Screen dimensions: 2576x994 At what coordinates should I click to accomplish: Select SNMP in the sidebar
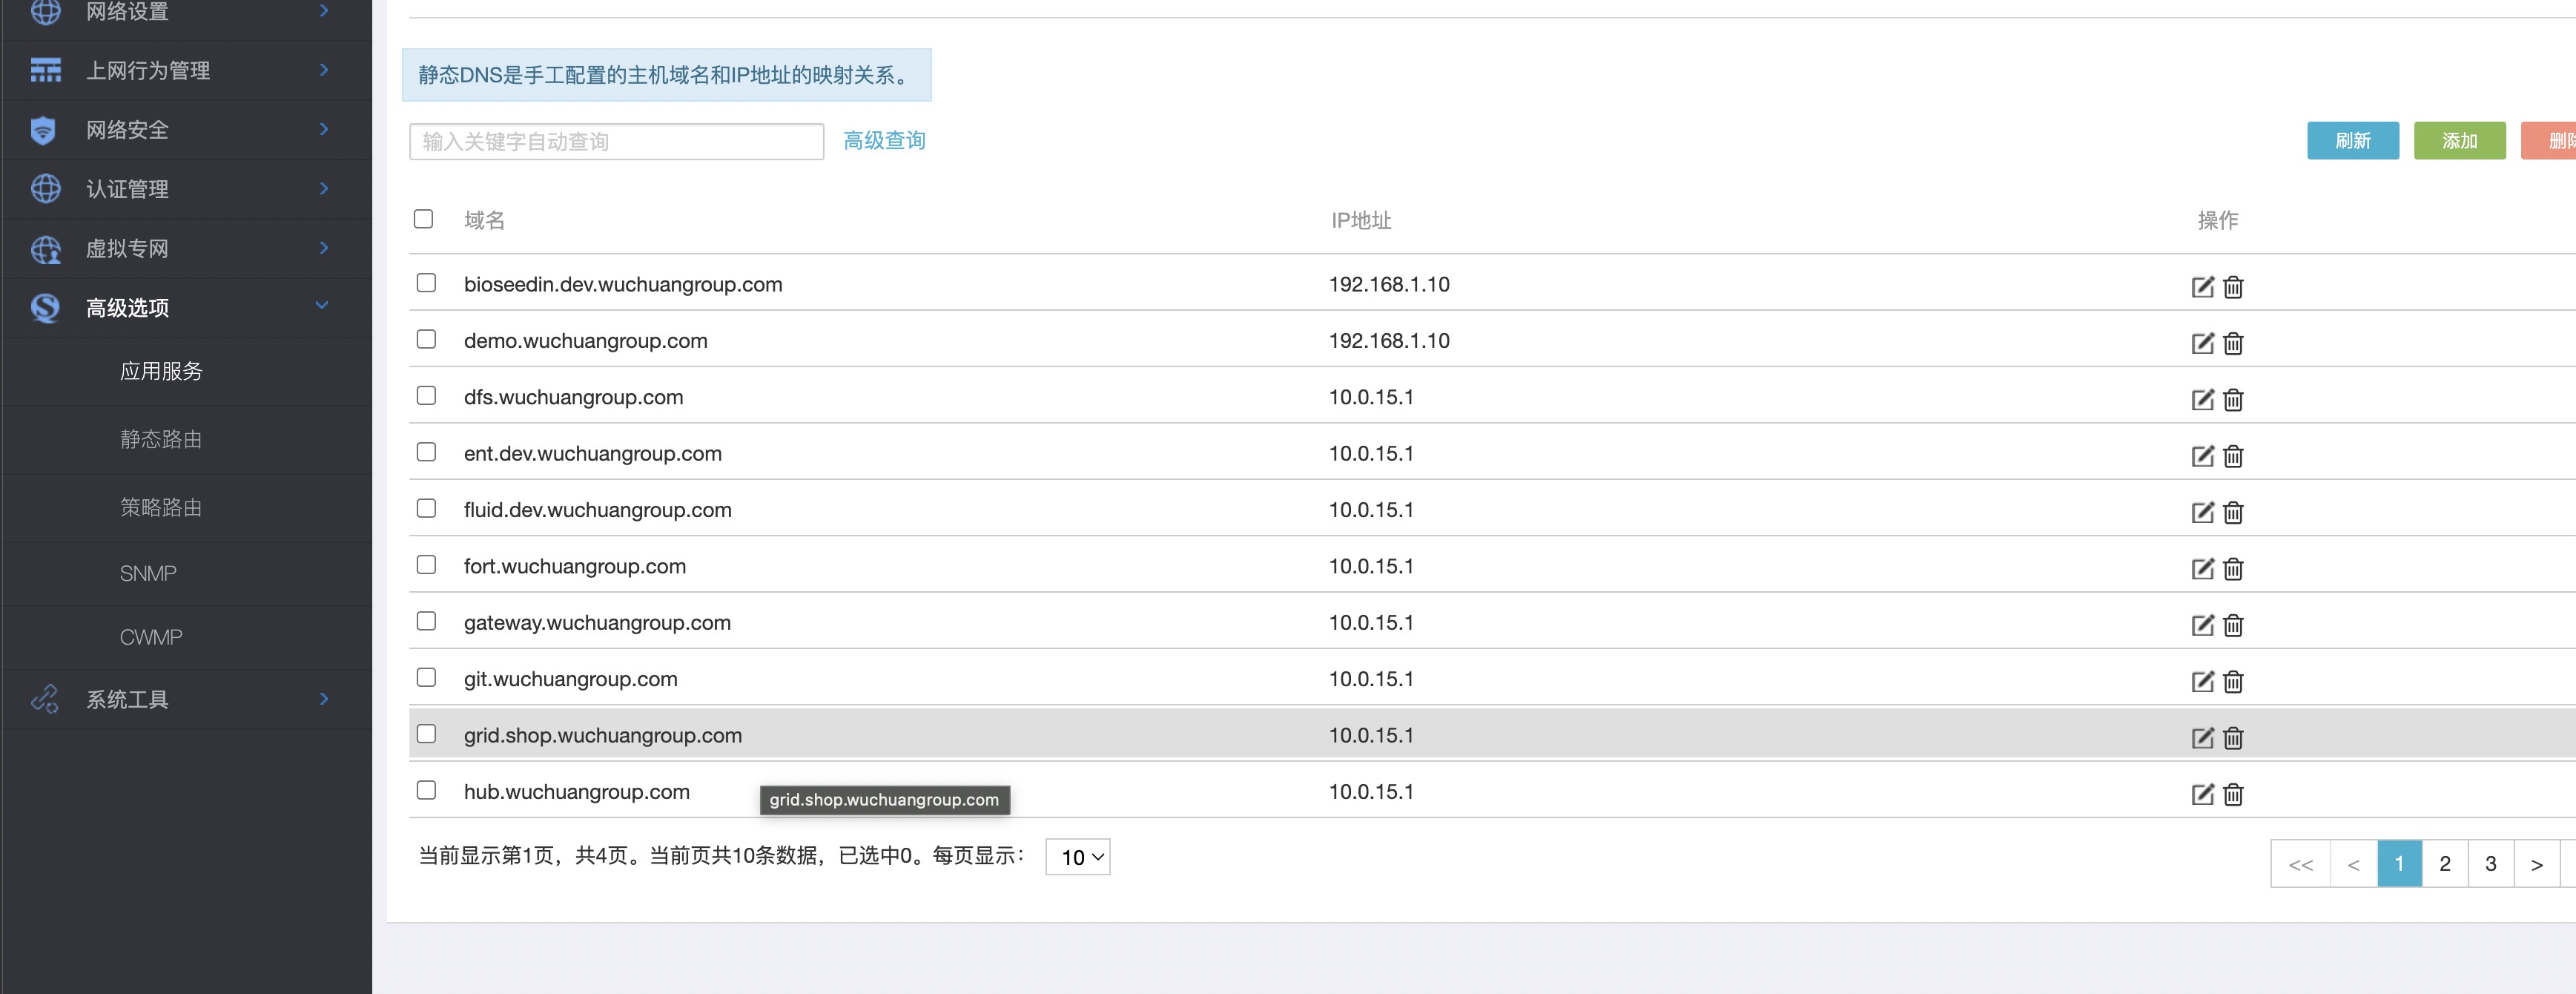(148, 573)
